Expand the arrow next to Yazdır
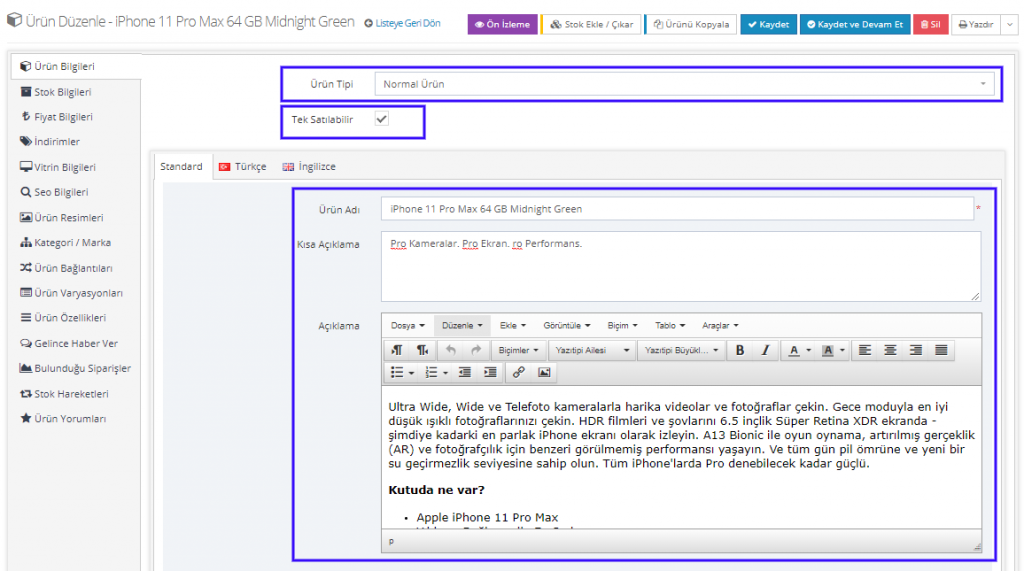Viewport: 1024px width, 571px height. coord(1010,24)
